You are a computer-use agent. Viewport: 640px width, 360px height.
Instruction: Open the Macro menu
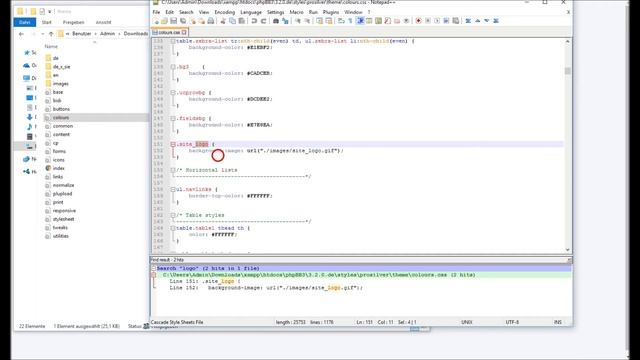coord(296,12)
